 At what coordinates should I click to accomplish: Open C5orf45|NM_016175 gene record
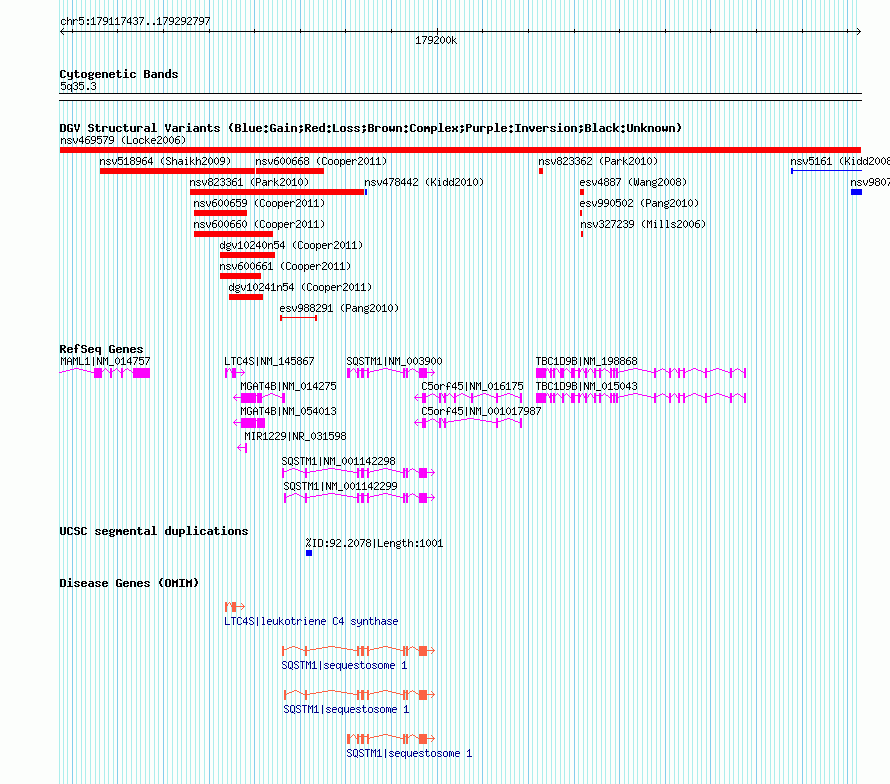click(472, 386)
